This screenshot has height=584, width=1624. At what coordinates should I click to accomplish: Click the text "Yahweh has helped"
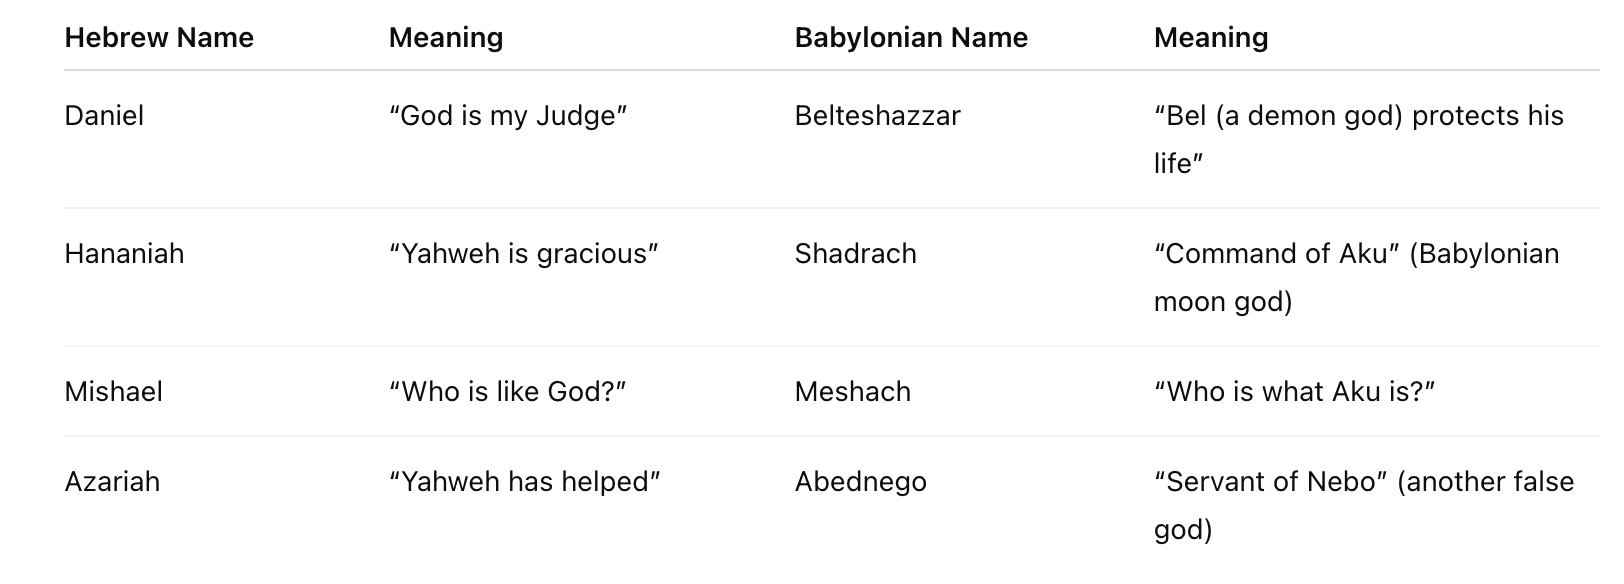click(x=525, y=482)
